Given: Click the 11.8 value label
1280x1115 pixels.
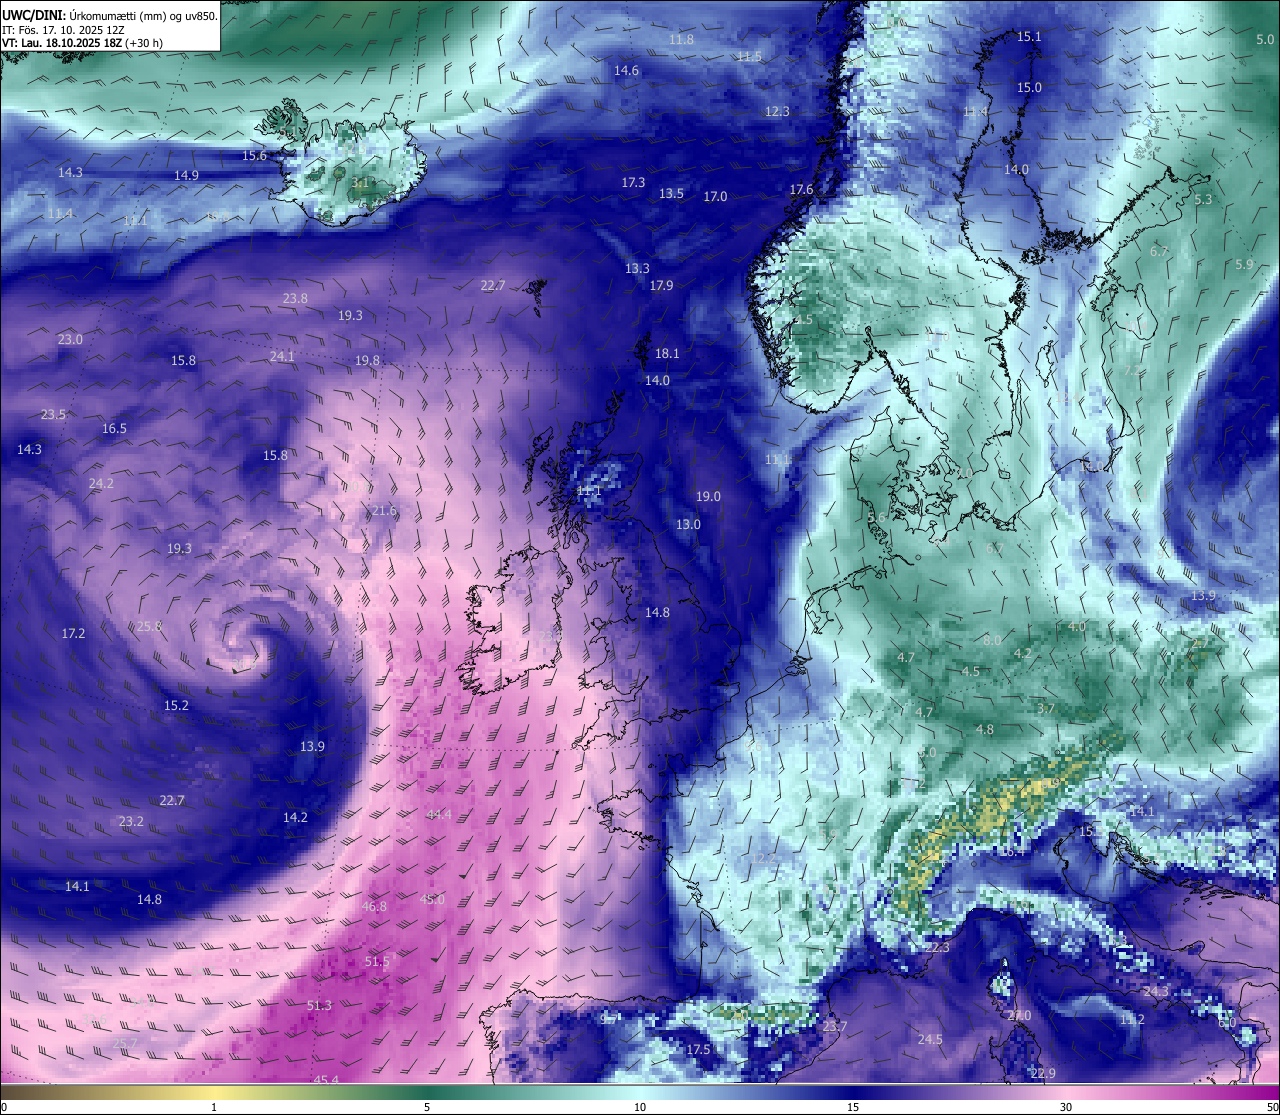Looking at the screenshot, I should (681, 39).
